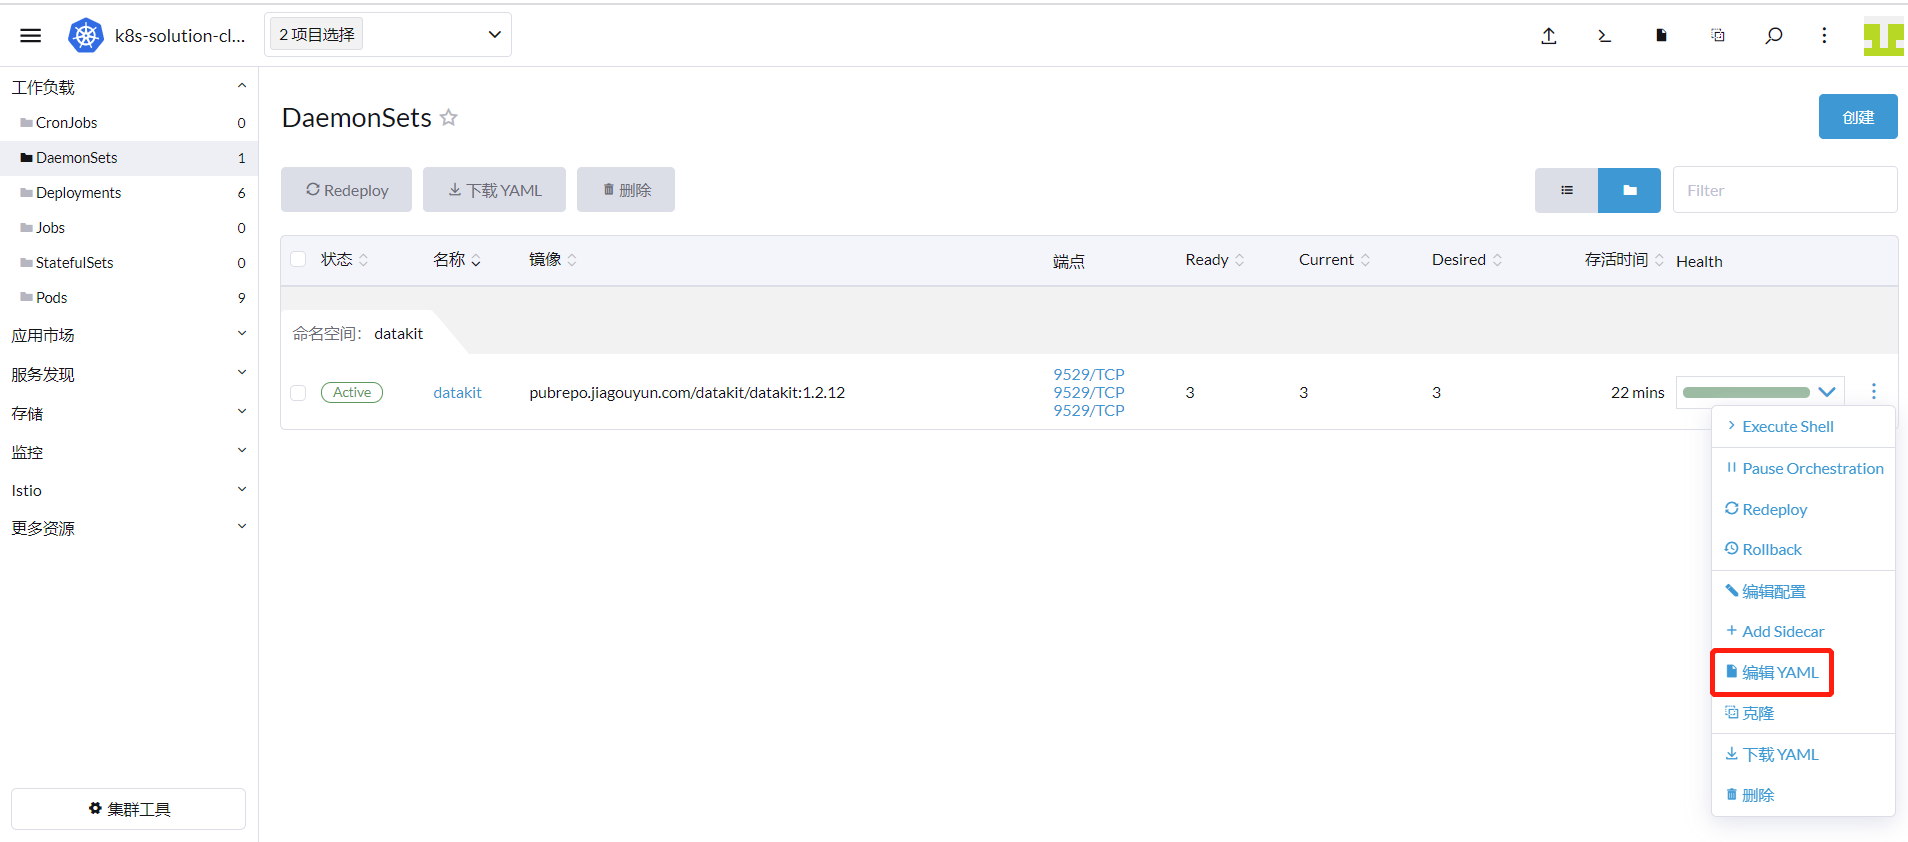The image size is (1908, 842).
Task: Click the k8s-solution-cl... cluster name
Action: point(180,36)
